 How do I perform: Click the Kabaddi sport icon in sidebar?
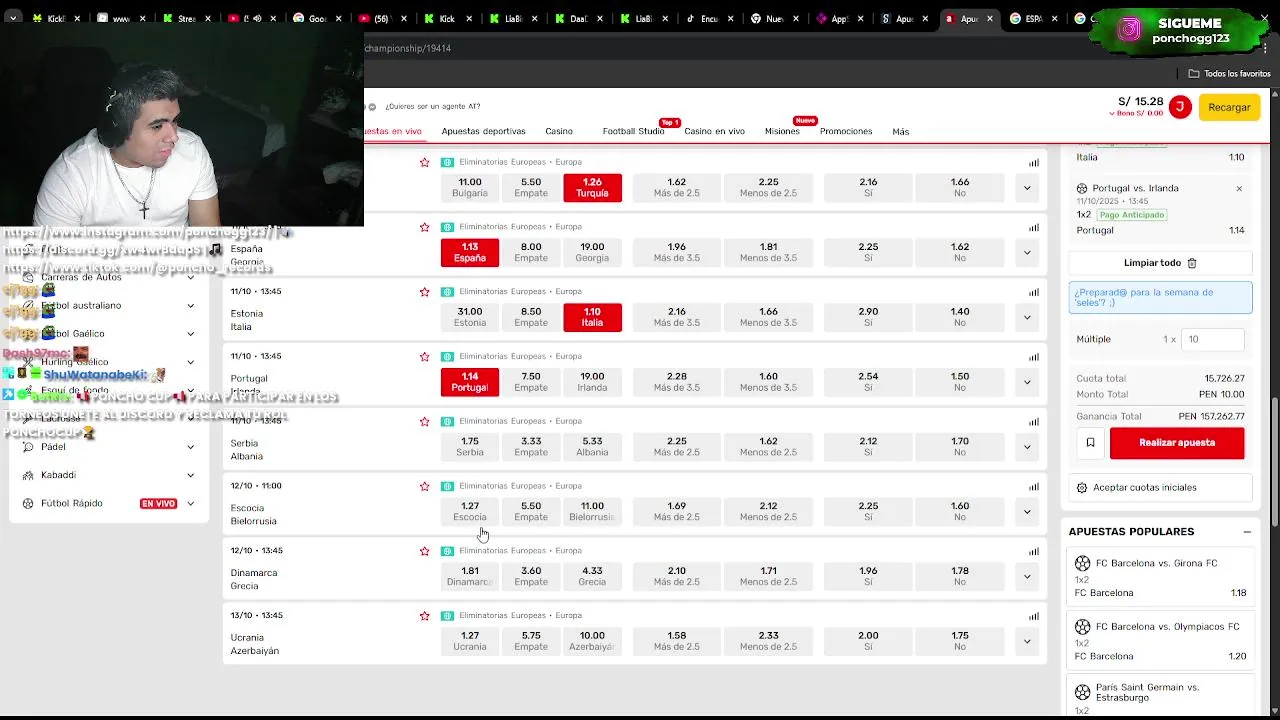pos(28,475)
